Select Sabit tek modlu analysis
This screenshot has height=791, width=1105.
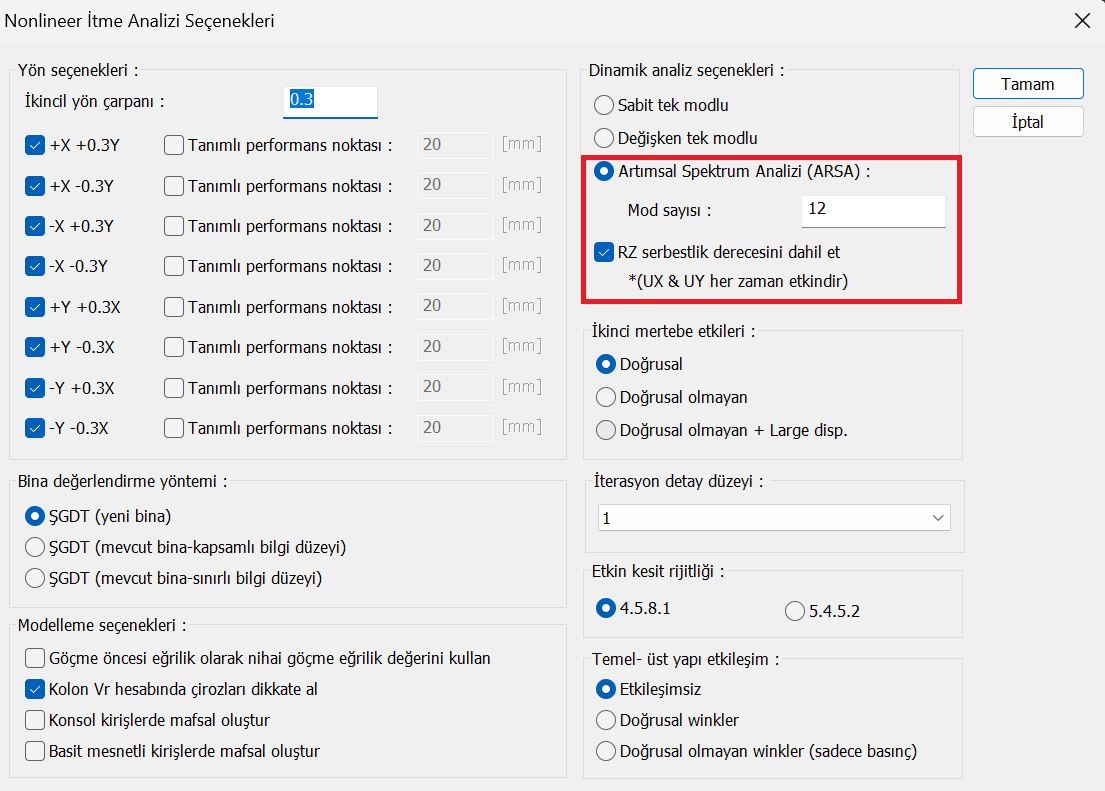tap(604, 105)
